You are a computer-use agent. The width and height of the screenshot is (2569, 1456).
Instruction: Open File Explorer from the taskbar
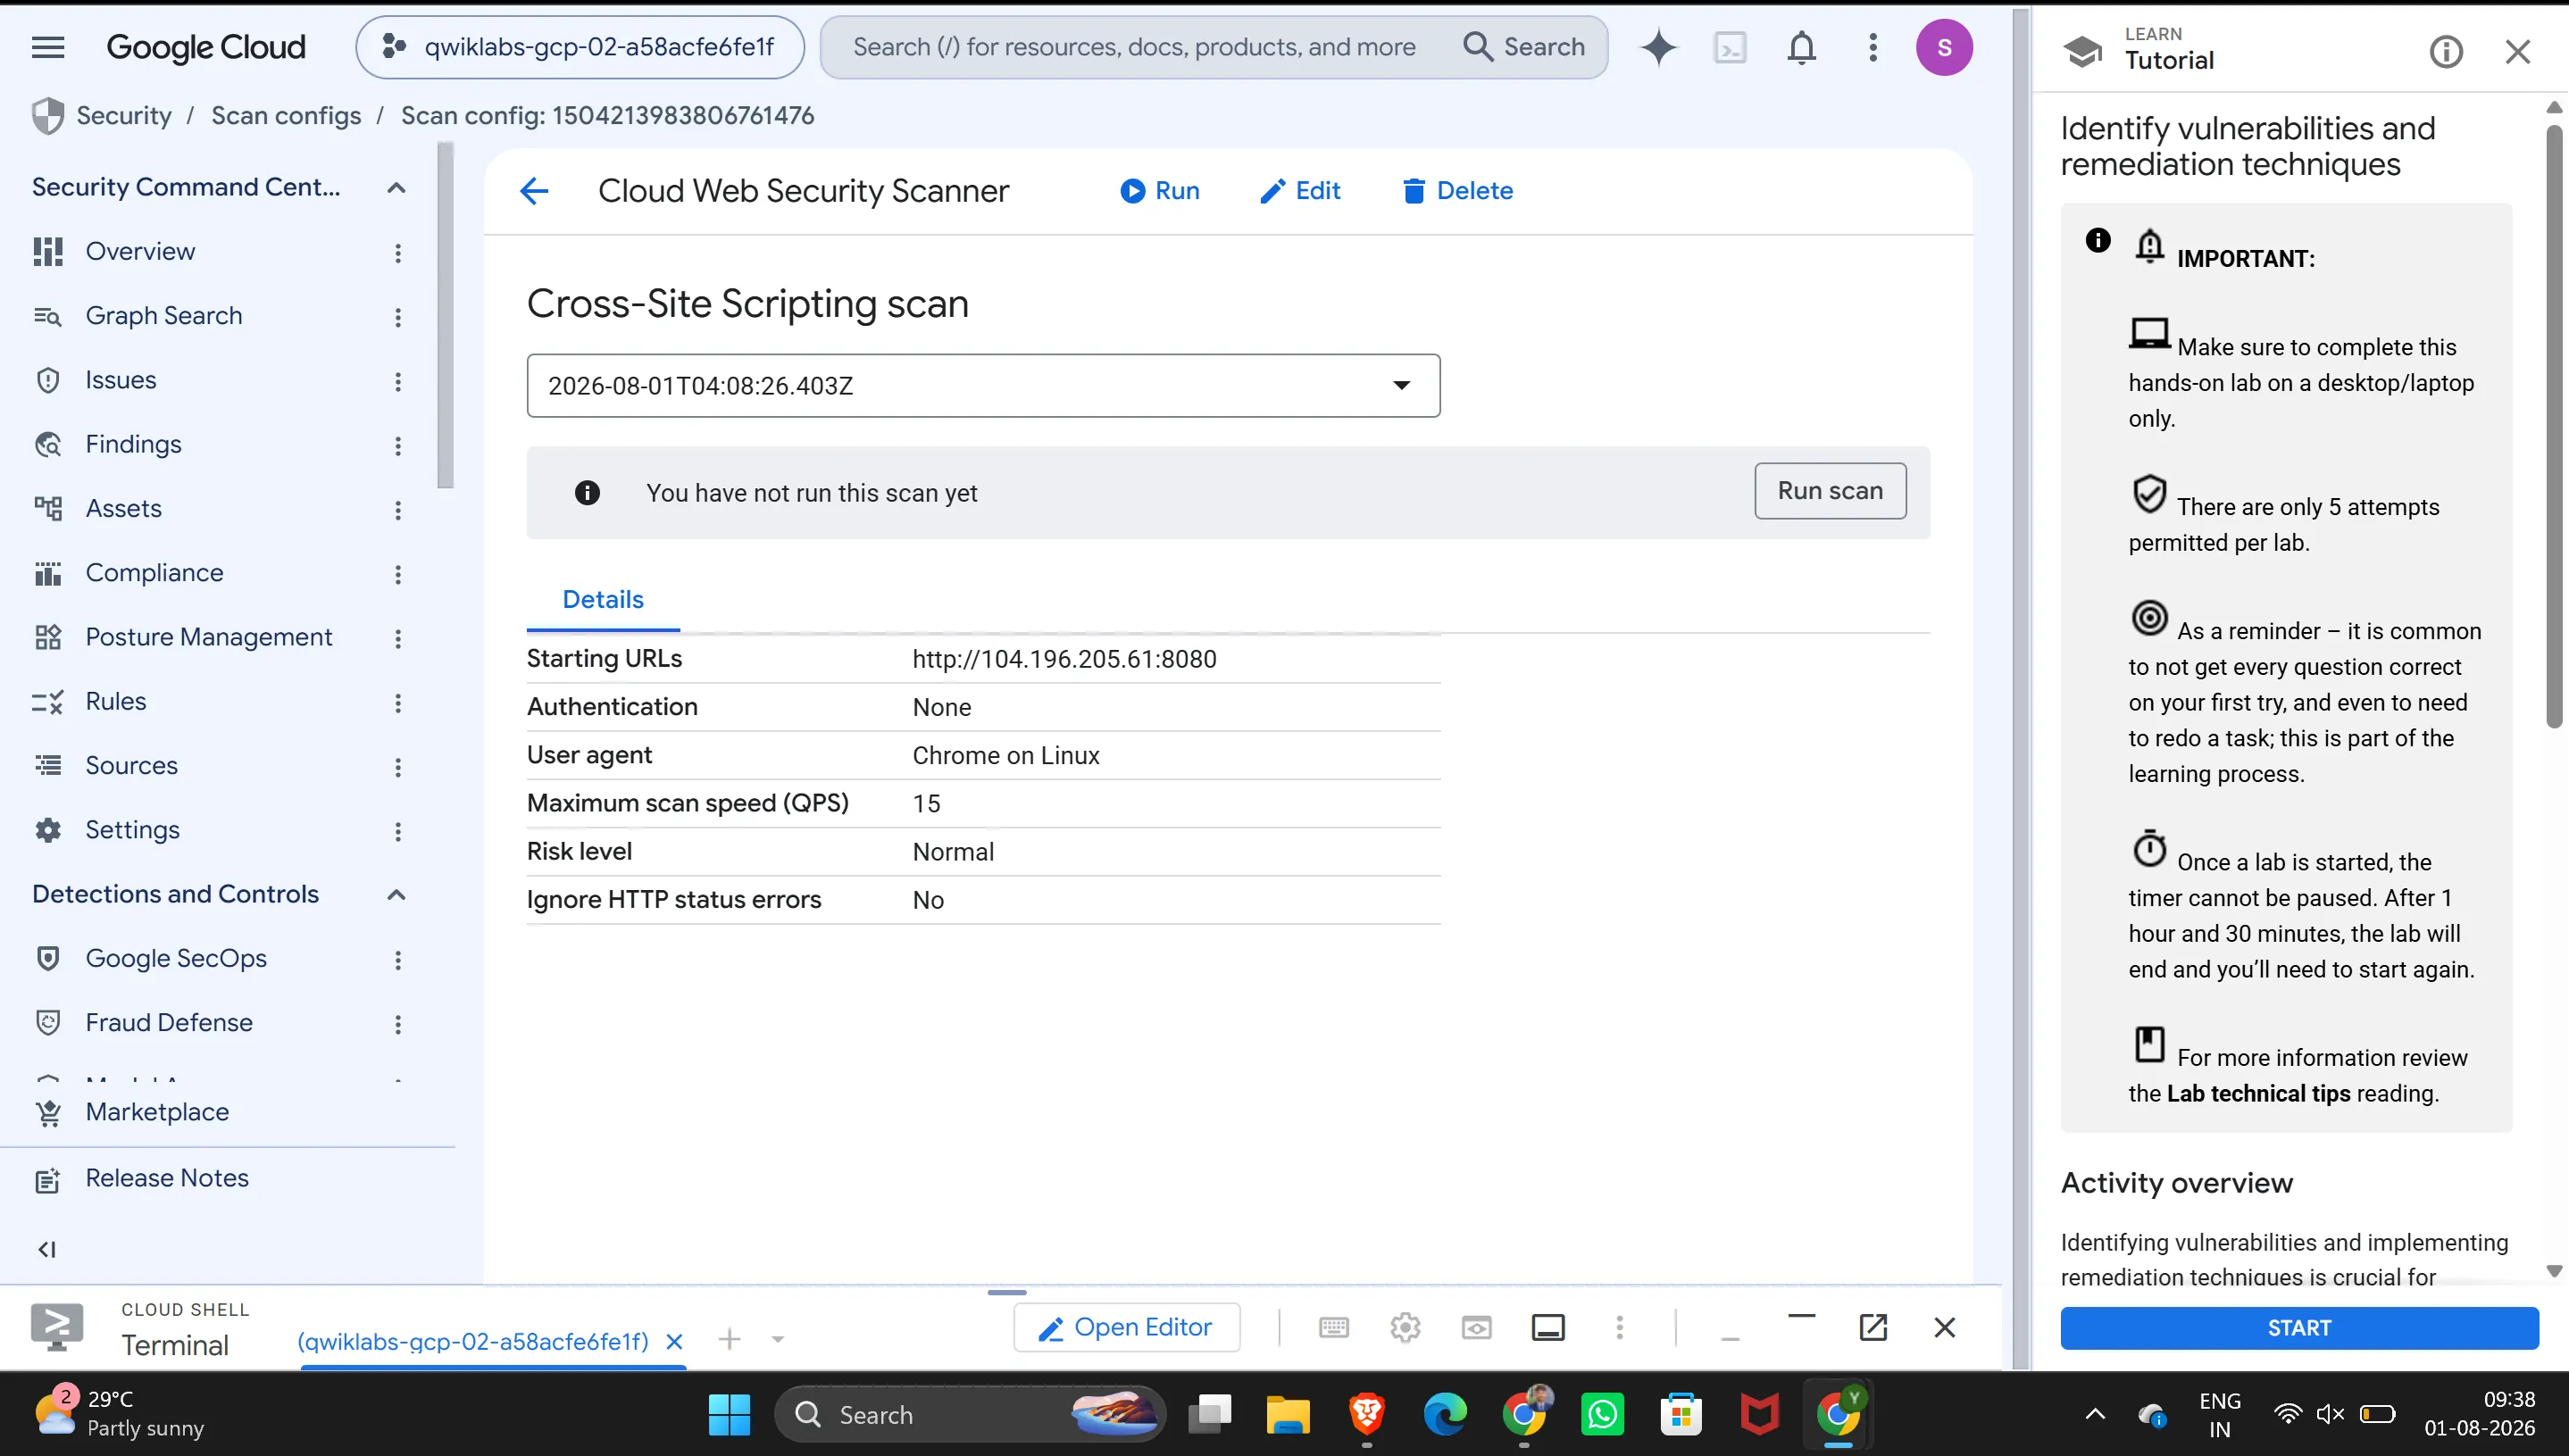1287,1414
